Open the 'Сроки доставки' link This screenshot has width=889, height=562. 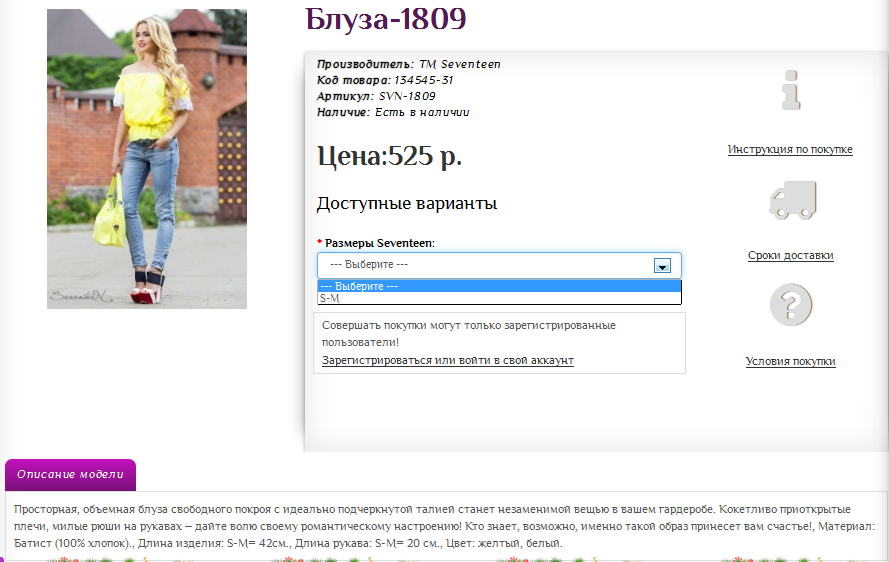coord(790,256)
